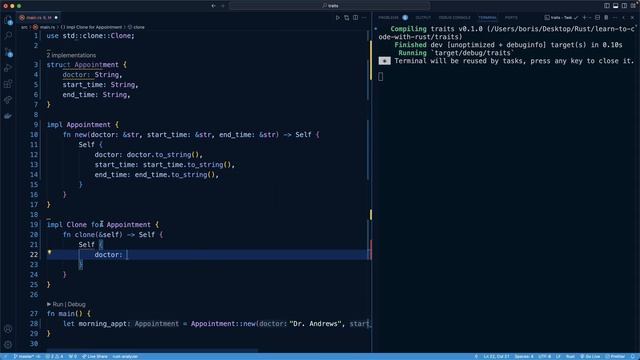Click 'Appointment' struct name on line 3

[x=96, y=64]
